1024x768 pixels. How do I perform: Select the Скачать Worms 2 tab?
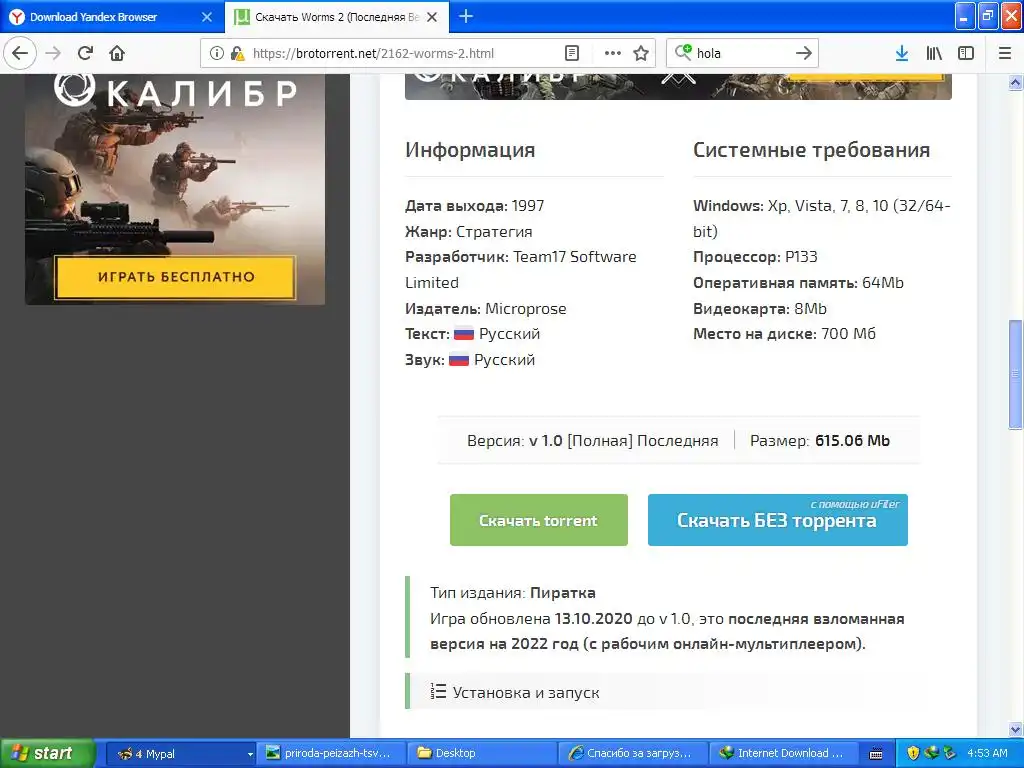coord(336,17)
